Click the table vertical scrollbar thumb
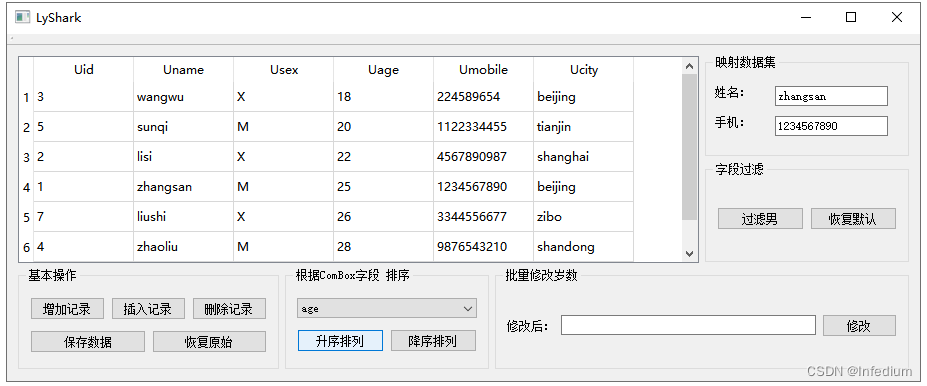 click(x=689, y=147)
